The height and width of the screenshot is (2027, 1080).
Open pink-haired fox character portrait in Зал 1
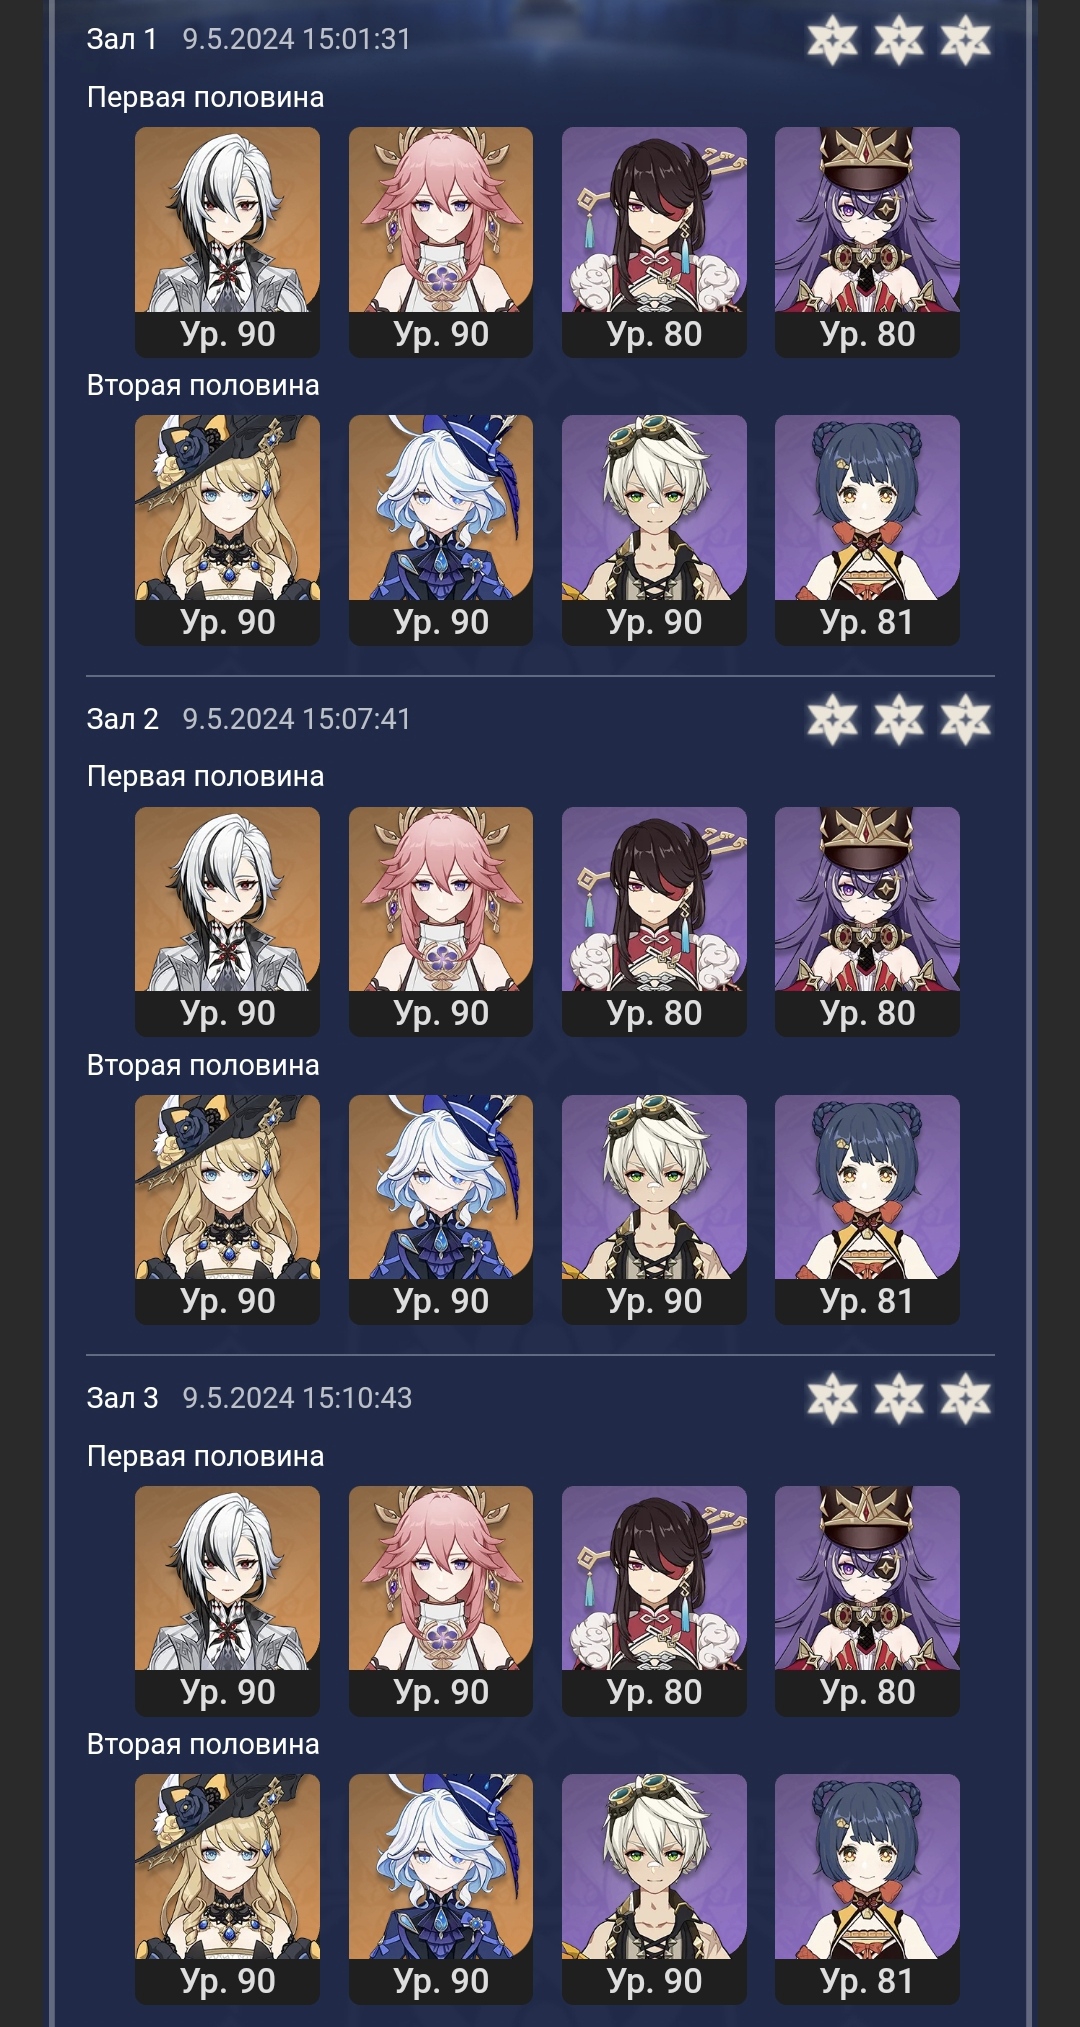(x=440, y=241)
